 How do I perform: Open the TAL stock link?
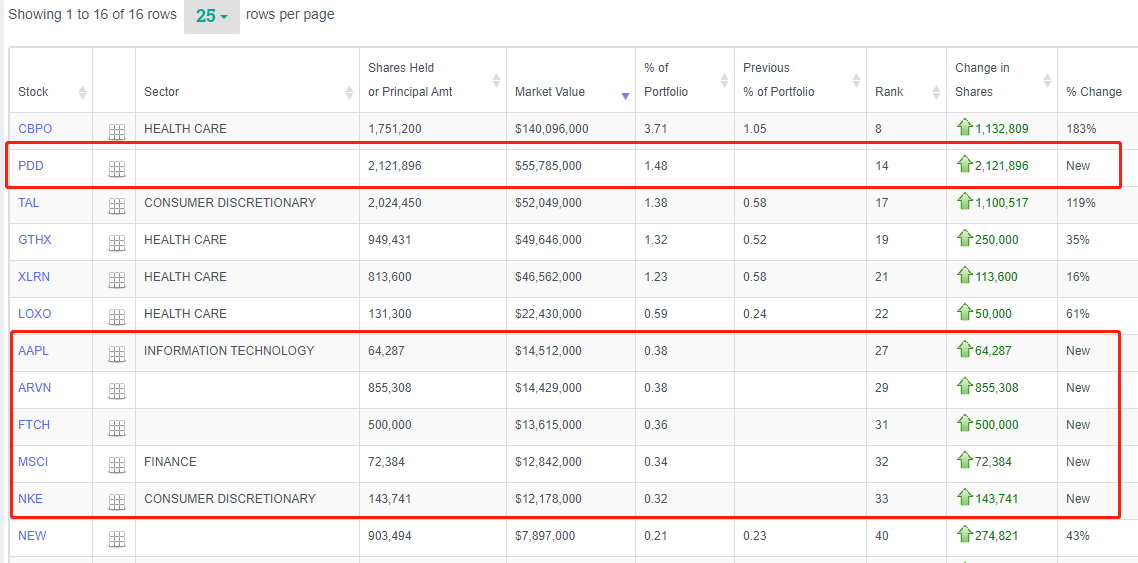[x=28, y=203]
